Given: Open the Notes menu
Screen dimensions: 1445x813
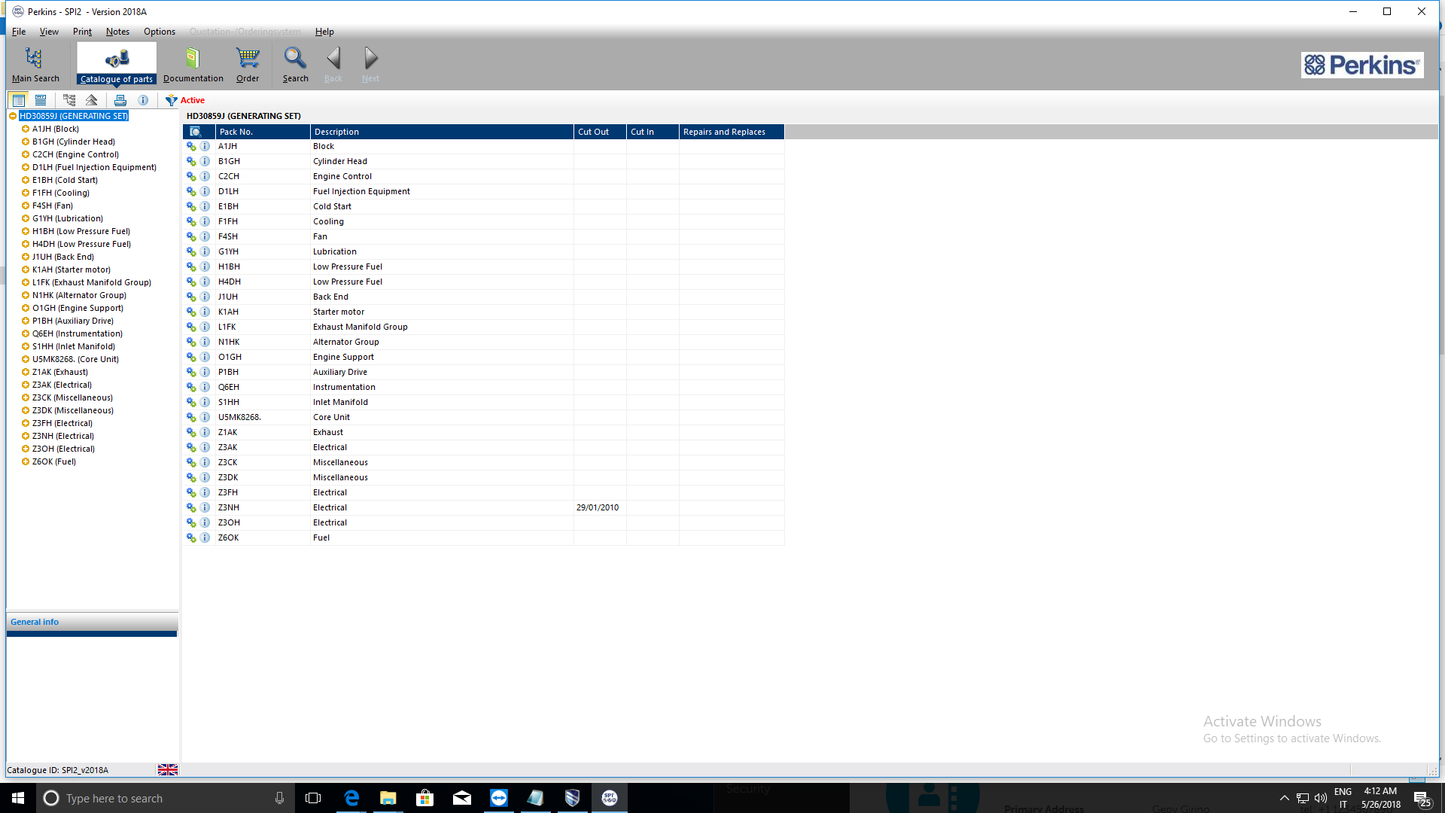Looking at the screenshot, I should 117,32.
